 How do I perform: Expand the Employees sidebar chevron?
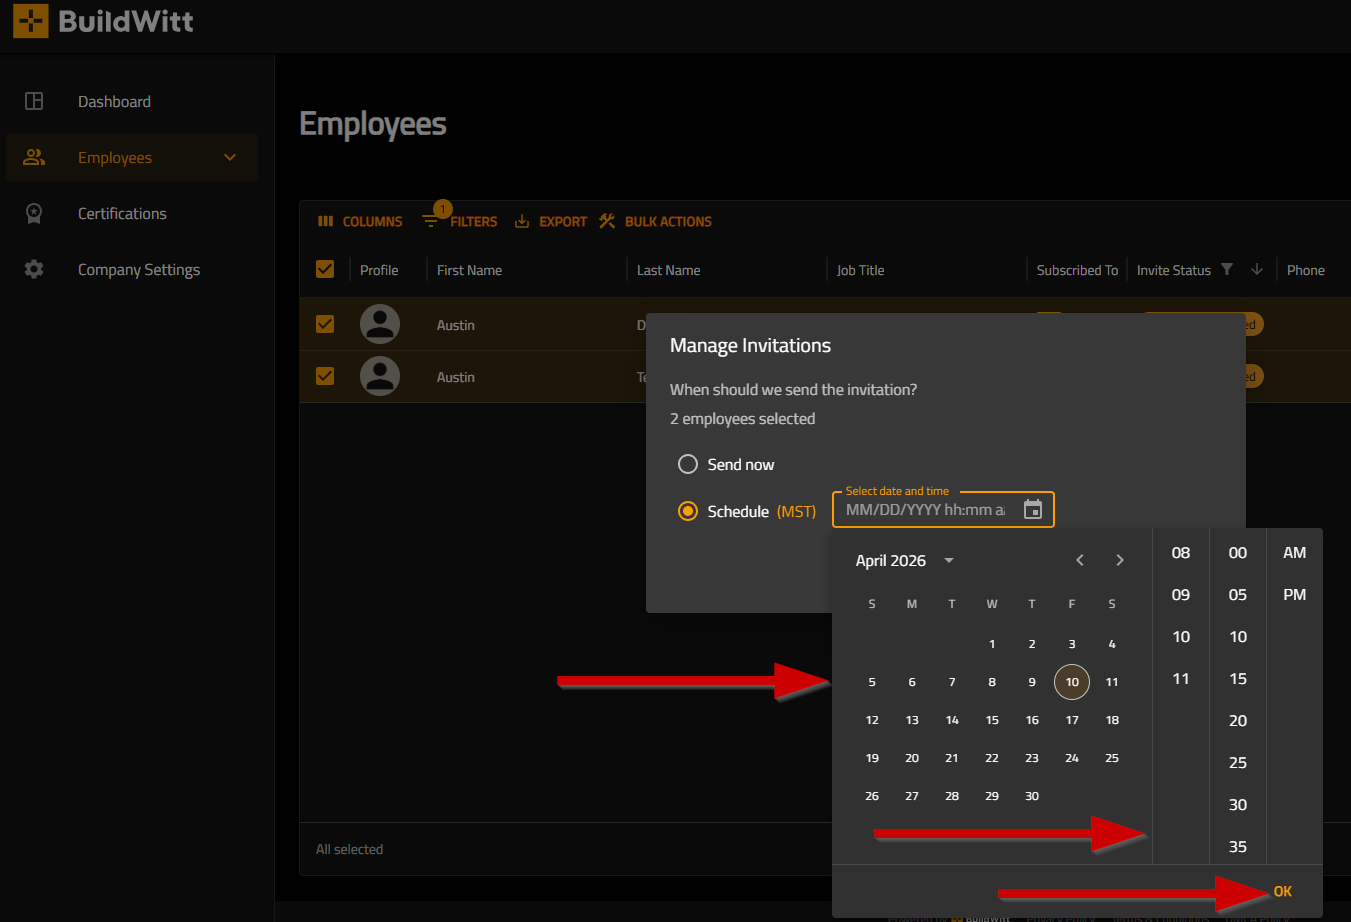230,157
